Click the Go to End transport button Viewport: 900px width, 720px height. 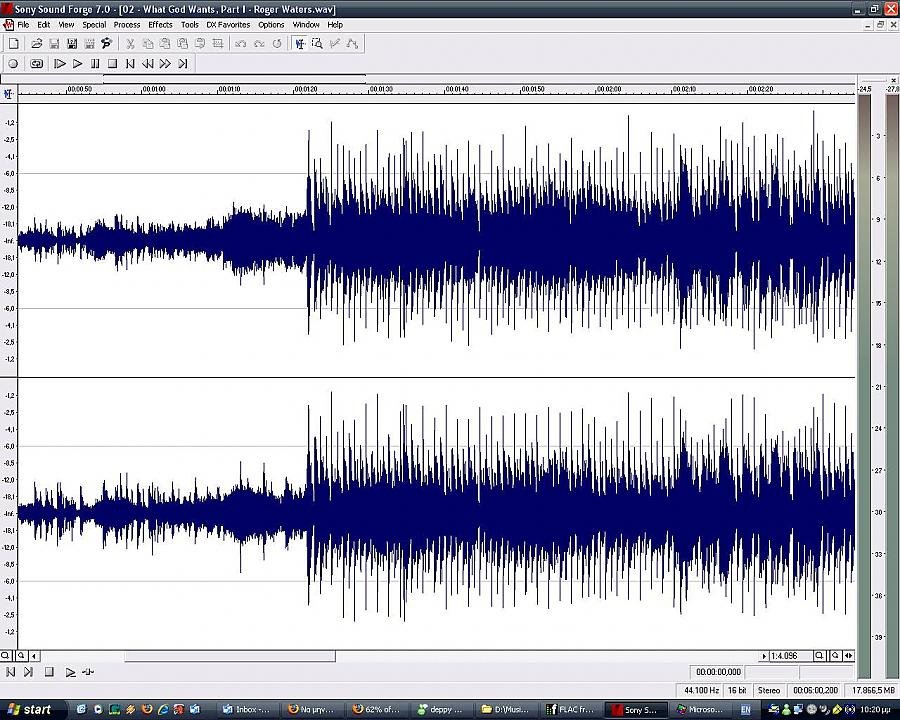pyautogui.click(x=183, y=64)
